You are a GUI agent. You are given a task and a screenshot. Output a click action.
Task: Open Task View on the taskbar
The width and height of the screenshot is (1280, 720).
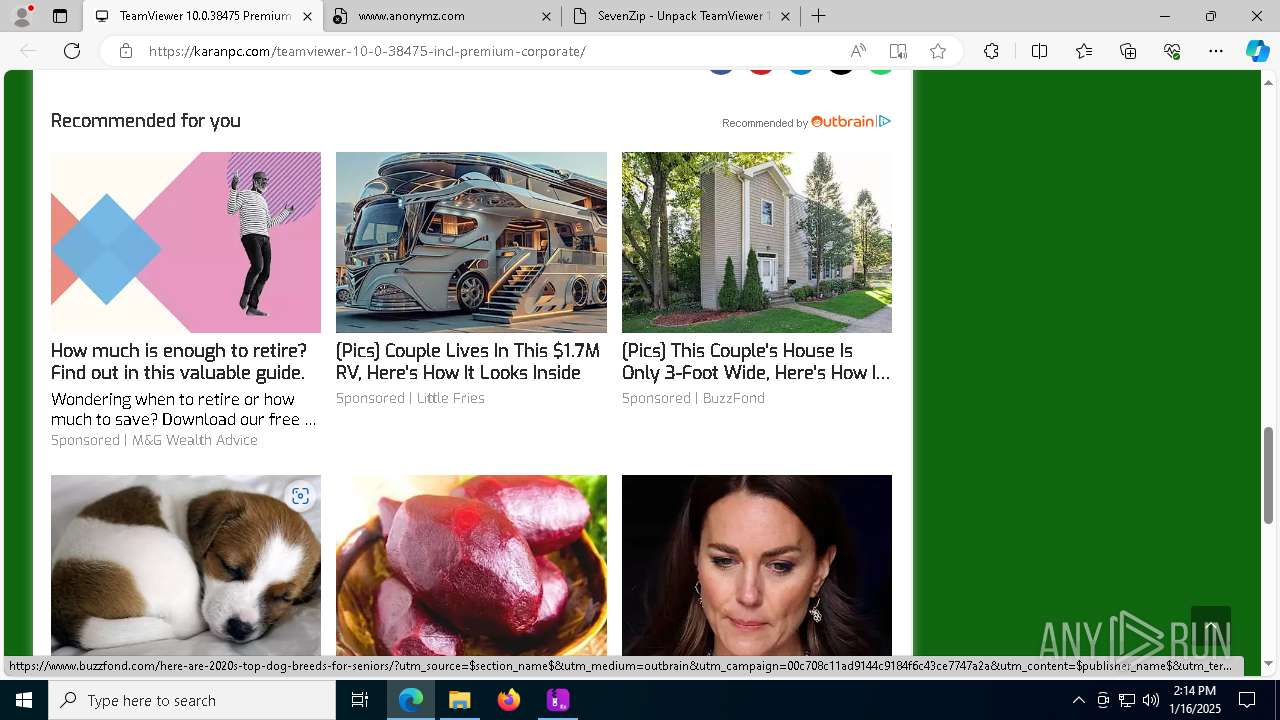pyautogui.click(x=360, y=700)
